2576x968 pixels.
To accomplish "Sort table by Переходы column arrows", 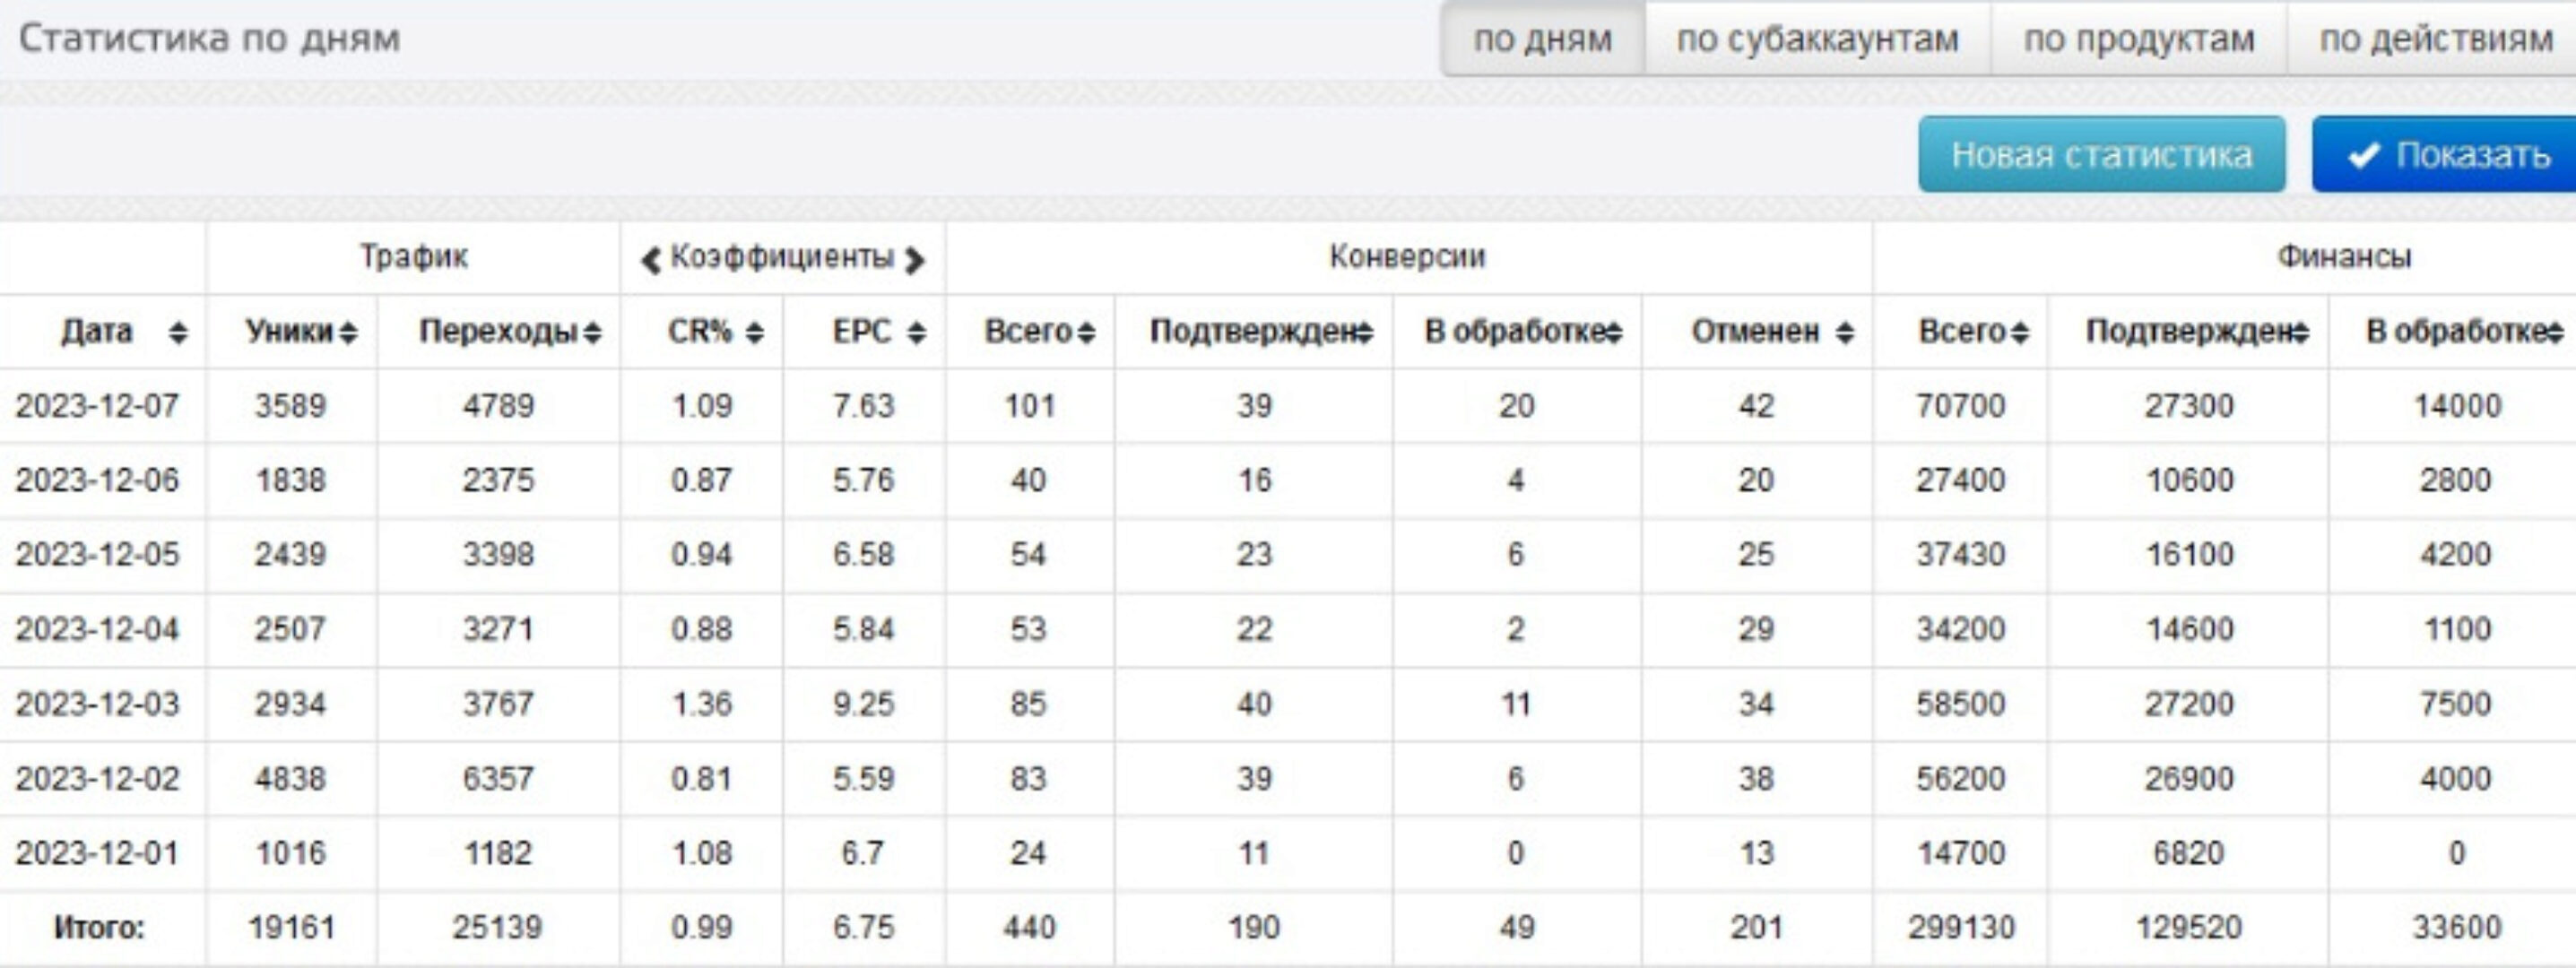I will 592,332.
